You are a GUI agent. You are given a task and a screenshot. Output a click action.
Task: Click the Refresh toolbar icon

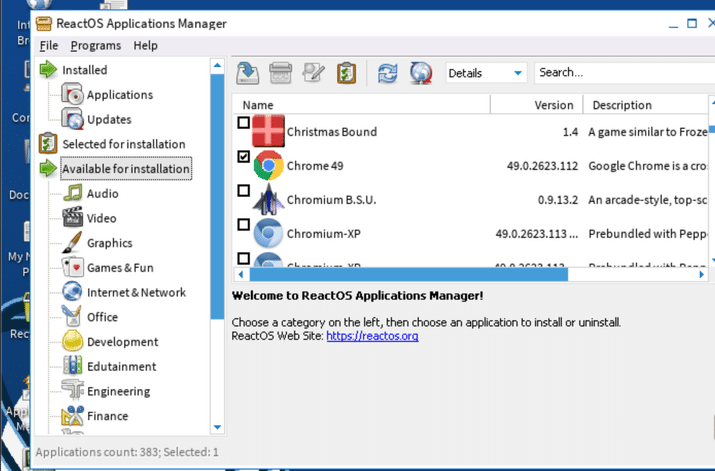[x=387, y=73]
